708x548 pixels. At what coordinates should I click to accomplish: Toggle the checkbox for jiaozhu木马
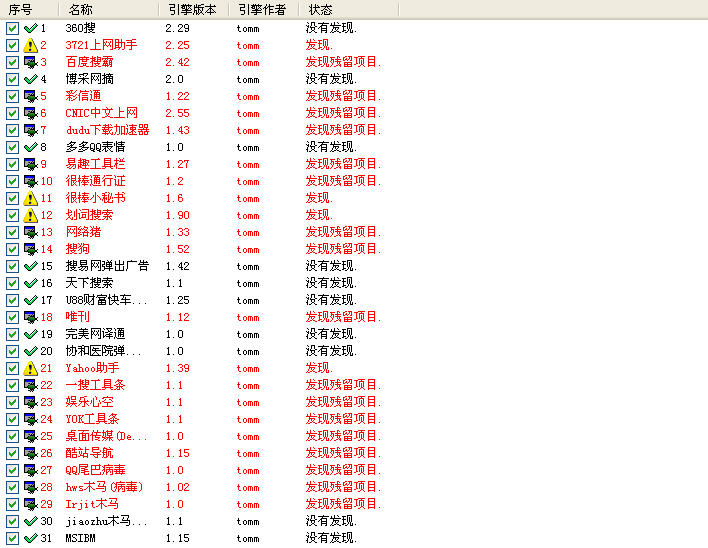(12, 521)
